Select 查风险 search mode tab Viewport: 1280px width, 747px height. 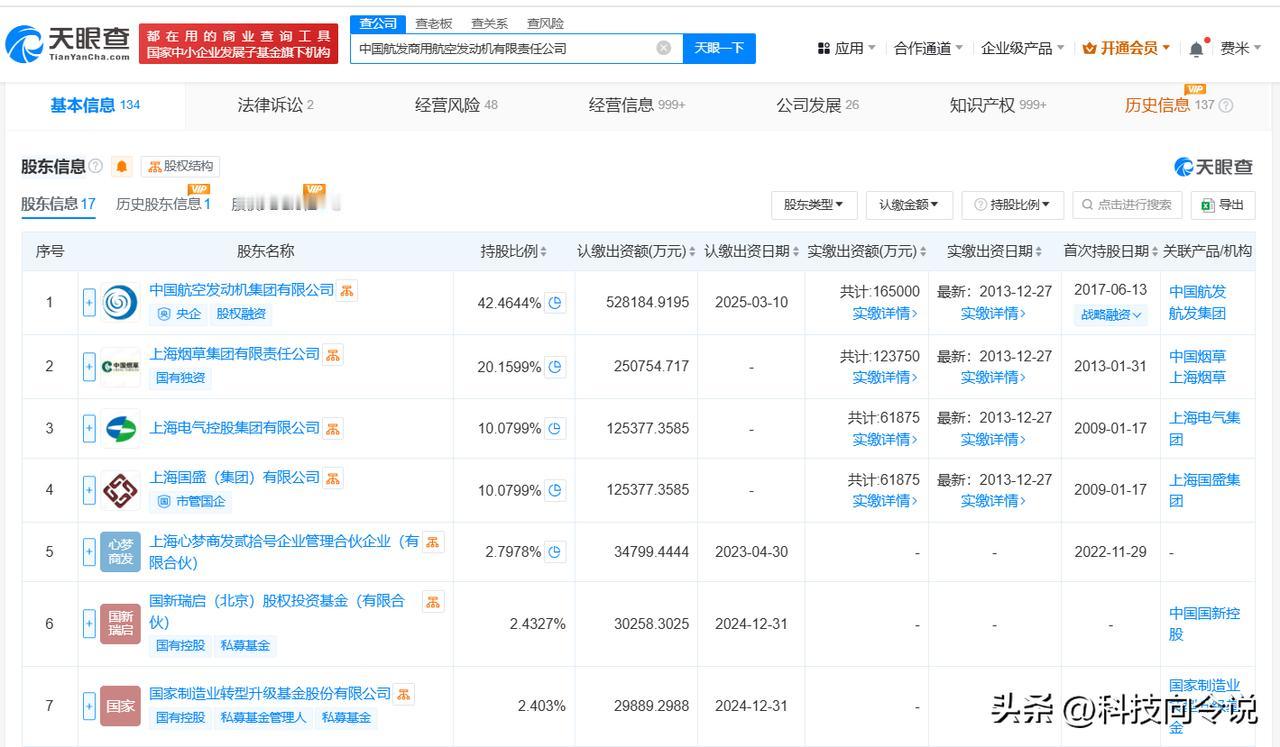point(545,23)
